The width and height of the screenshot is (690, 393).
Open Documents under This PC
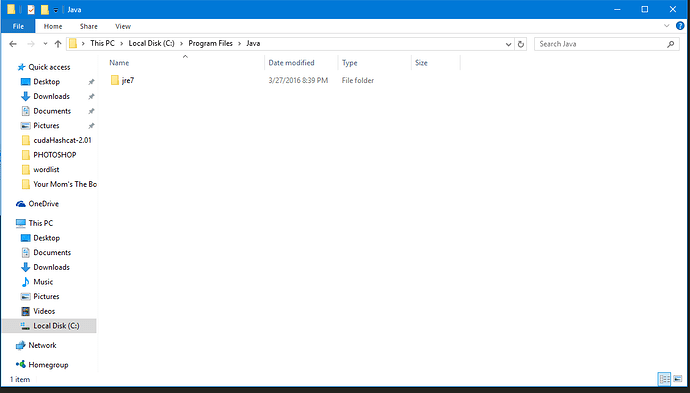[52, 253]
